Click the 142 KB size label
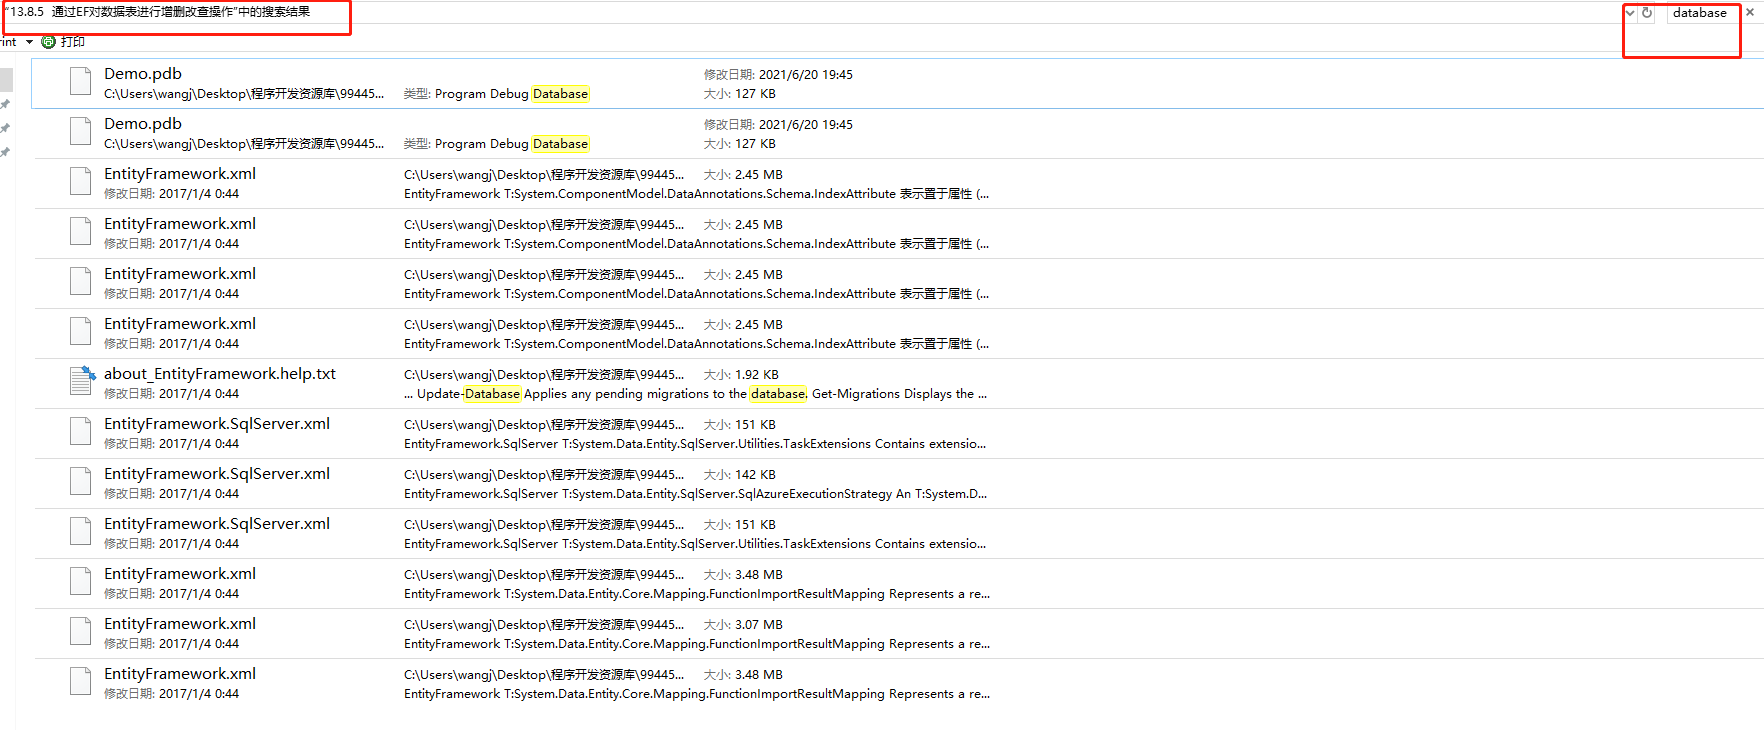 (740, 475)
